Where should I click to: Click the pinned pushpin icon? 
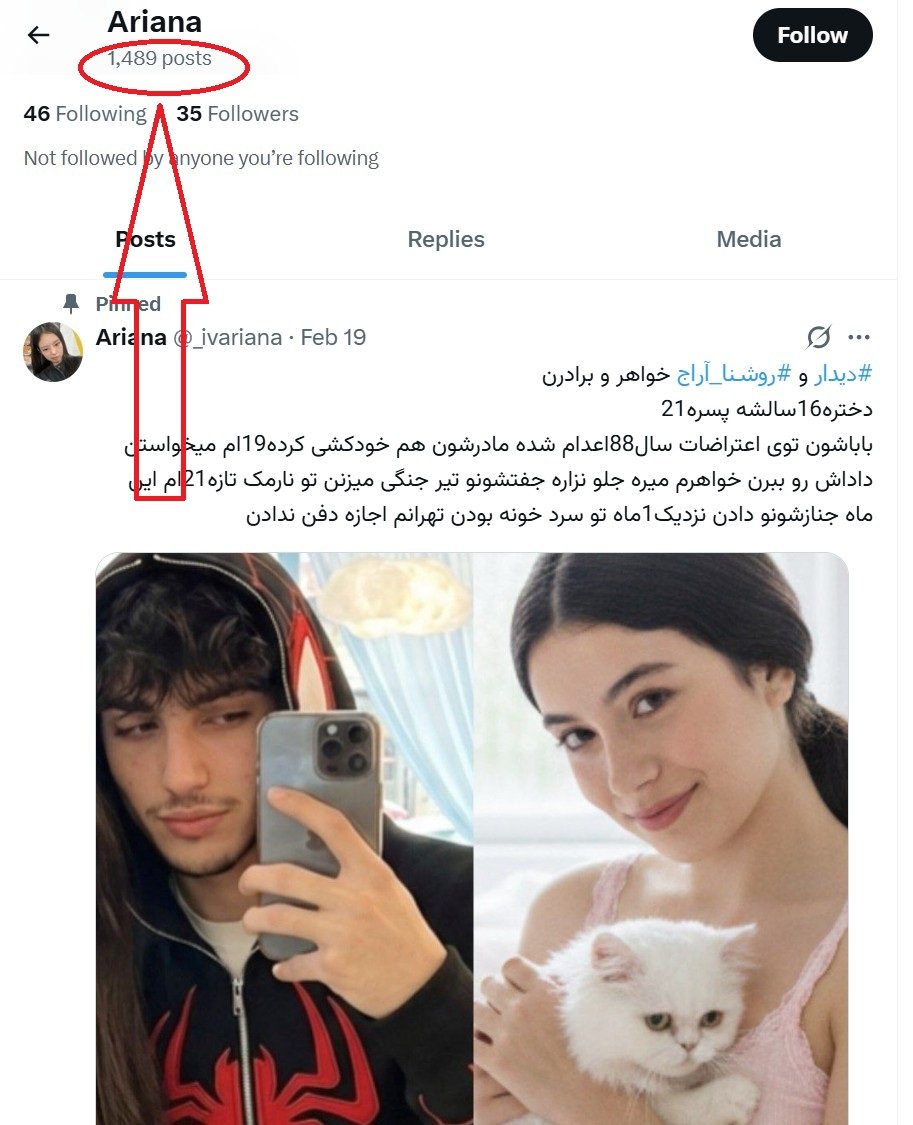coord(71,303)
